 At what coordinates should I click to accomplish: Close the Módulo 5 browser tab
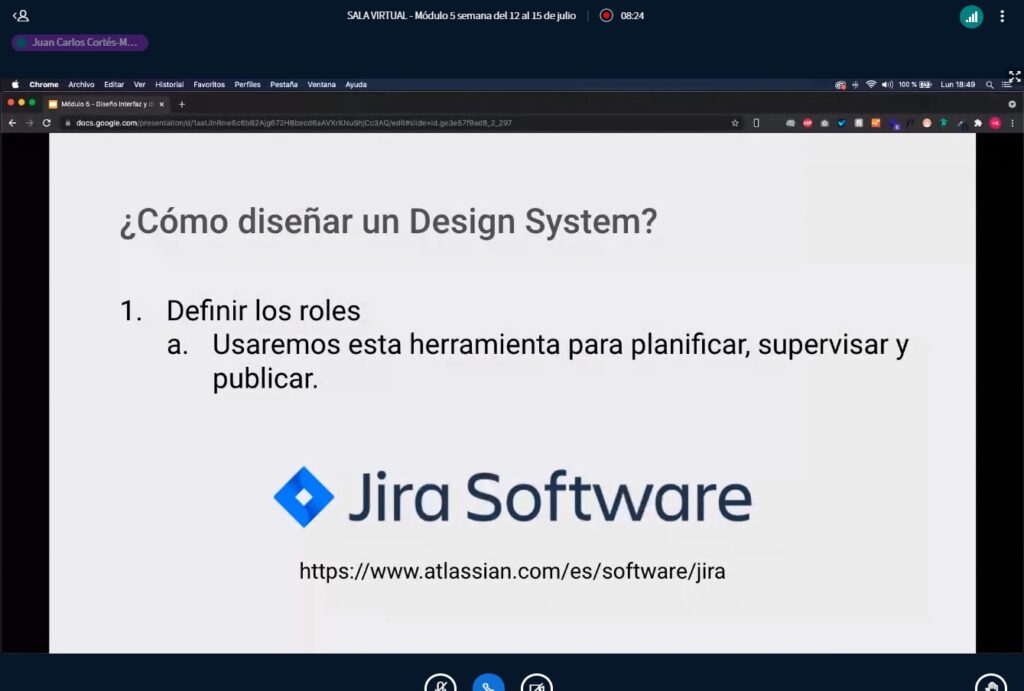coord(162,104)
